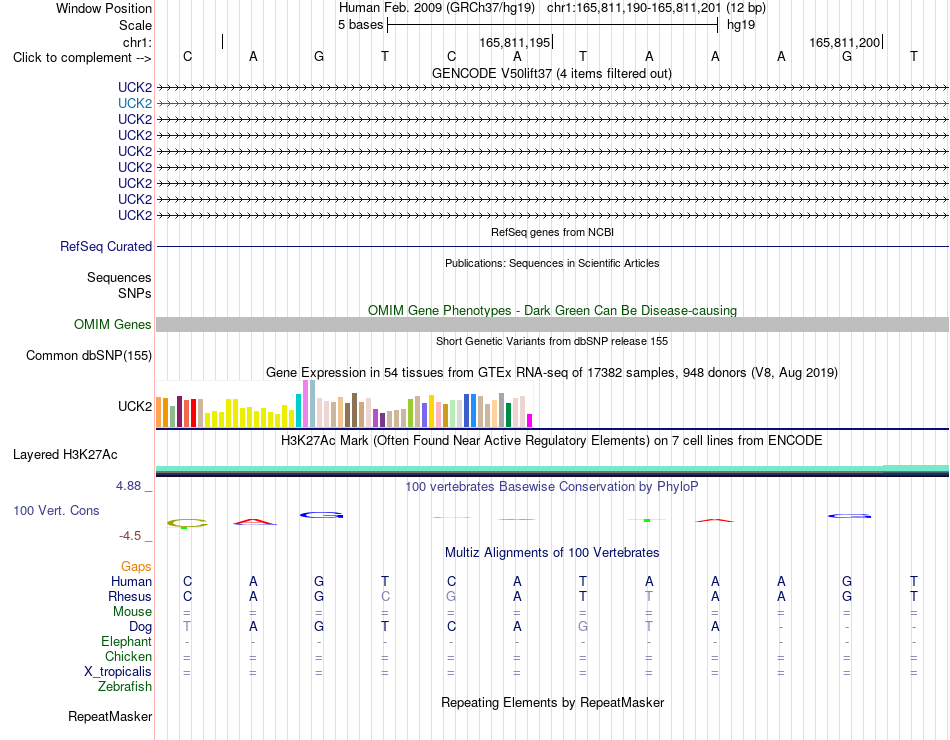Click the Dog species row label
This screenshot has width=950, height=740.
tap(140, 627)
